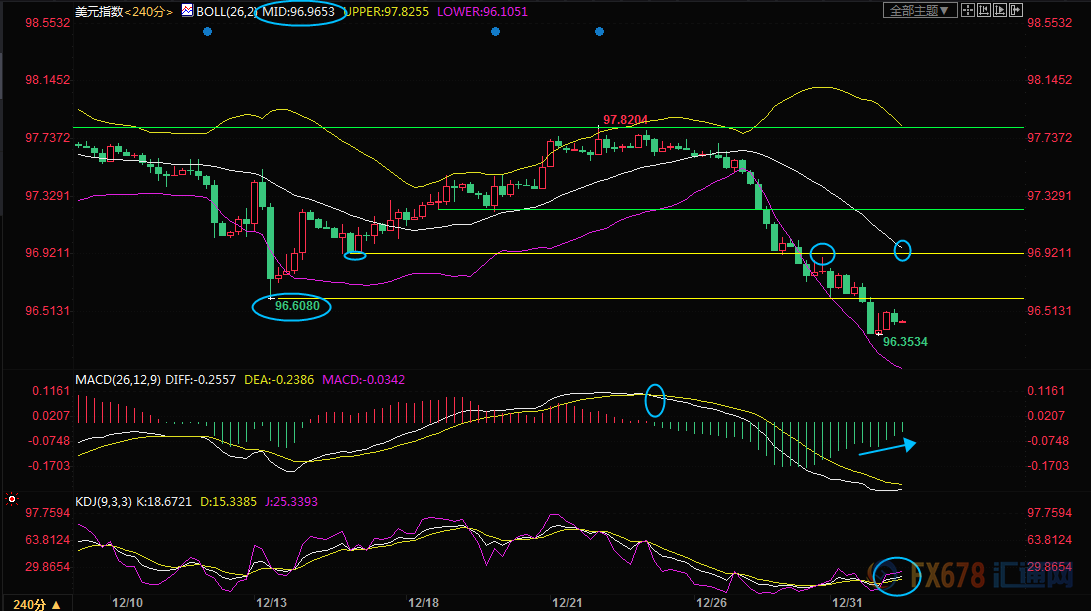Click the red sun alert icon
Image resolution: width=1091 pixels, height=611 pixels.
click(11, 497)
